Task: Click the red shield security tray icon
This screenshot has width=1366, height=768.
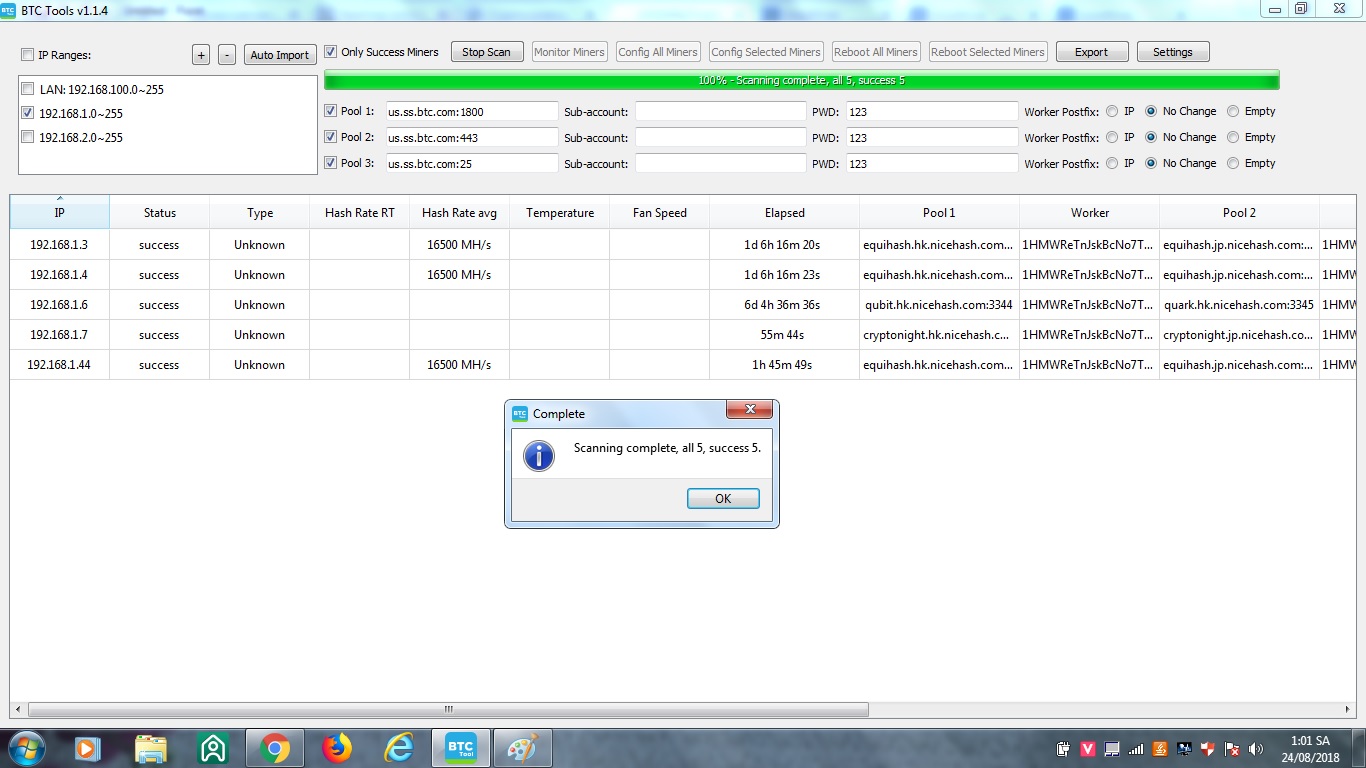Action: [1208, 749]
